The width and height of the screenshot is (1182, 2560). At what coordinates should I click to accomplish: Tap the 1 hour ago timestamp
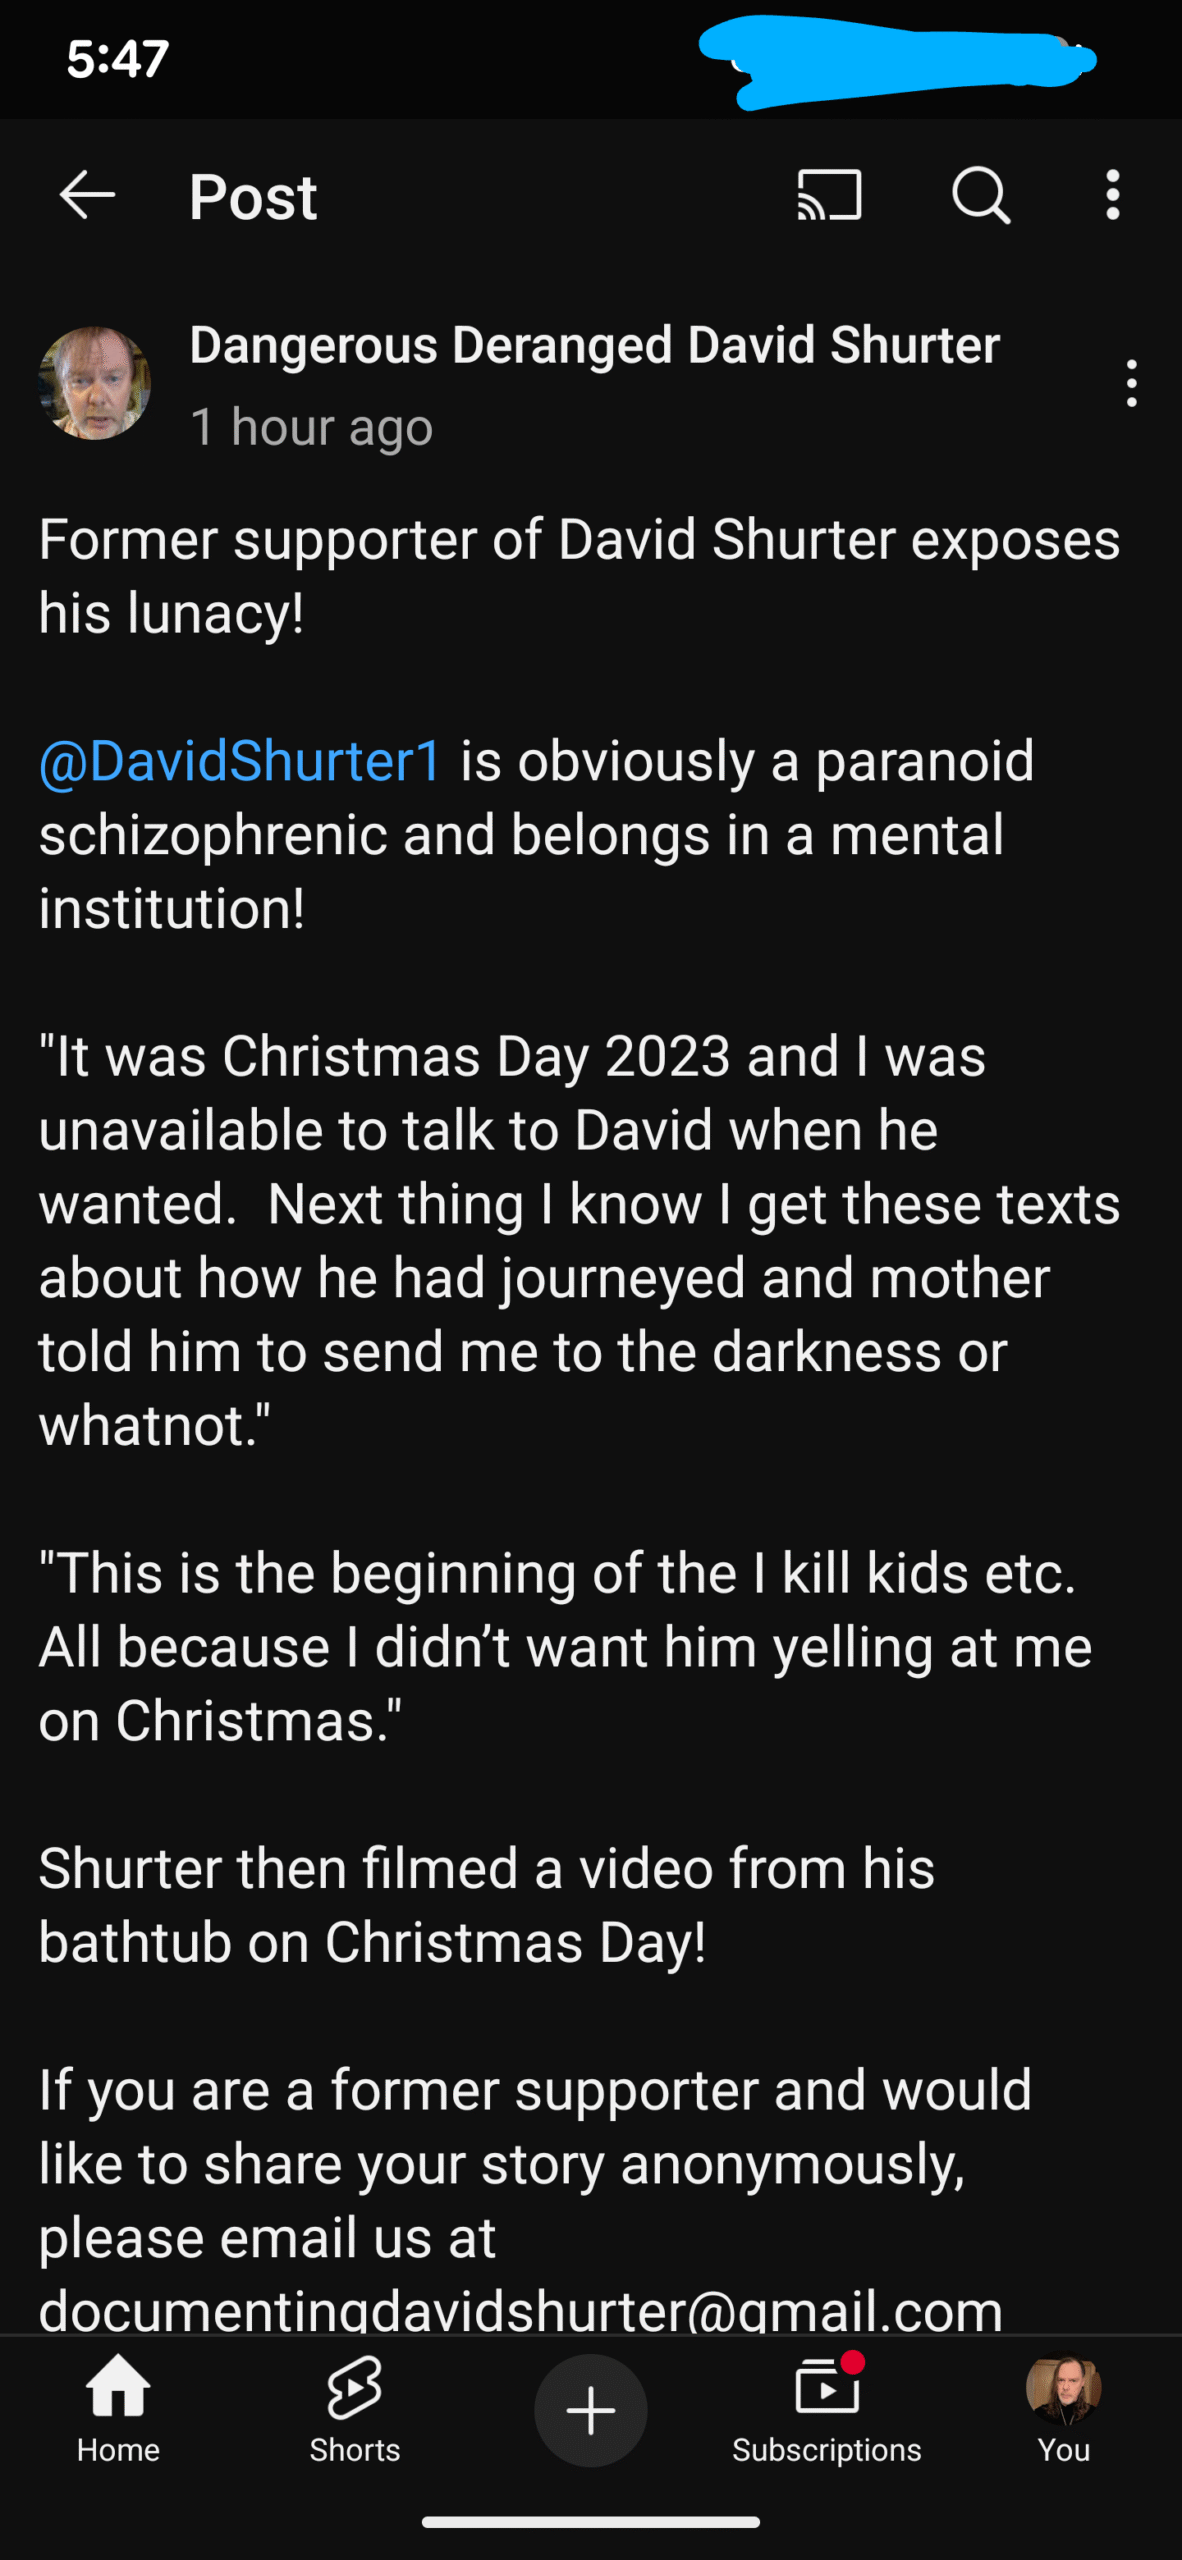[311, 428]
